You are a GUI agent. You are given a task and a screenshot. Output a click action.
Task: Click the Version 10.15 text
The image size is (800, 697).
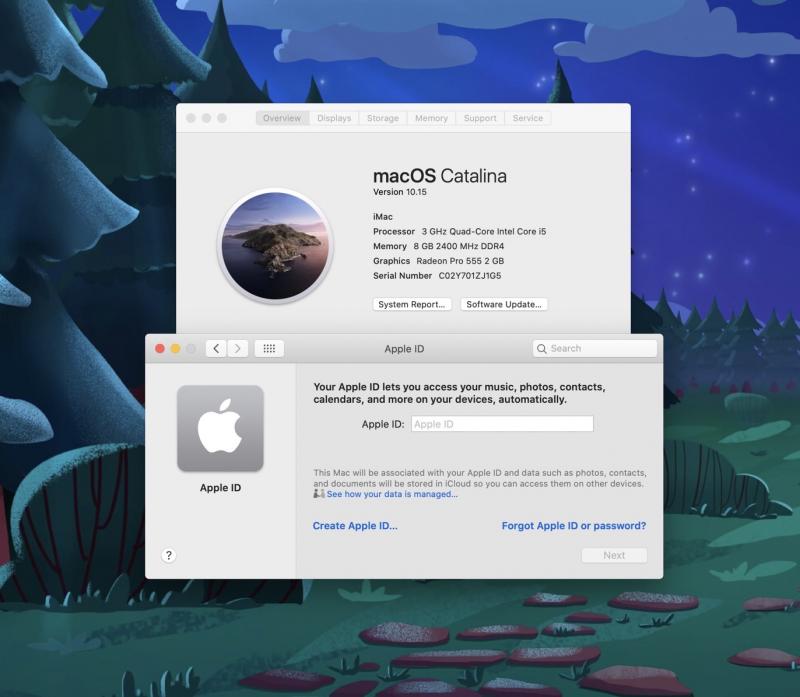399,192
